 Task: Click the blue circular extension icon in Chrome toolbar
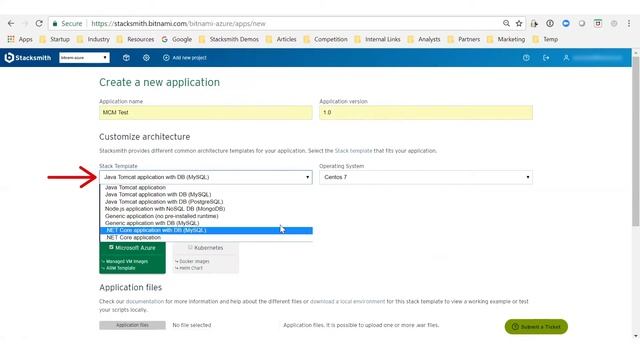click(x=566, y=24)
